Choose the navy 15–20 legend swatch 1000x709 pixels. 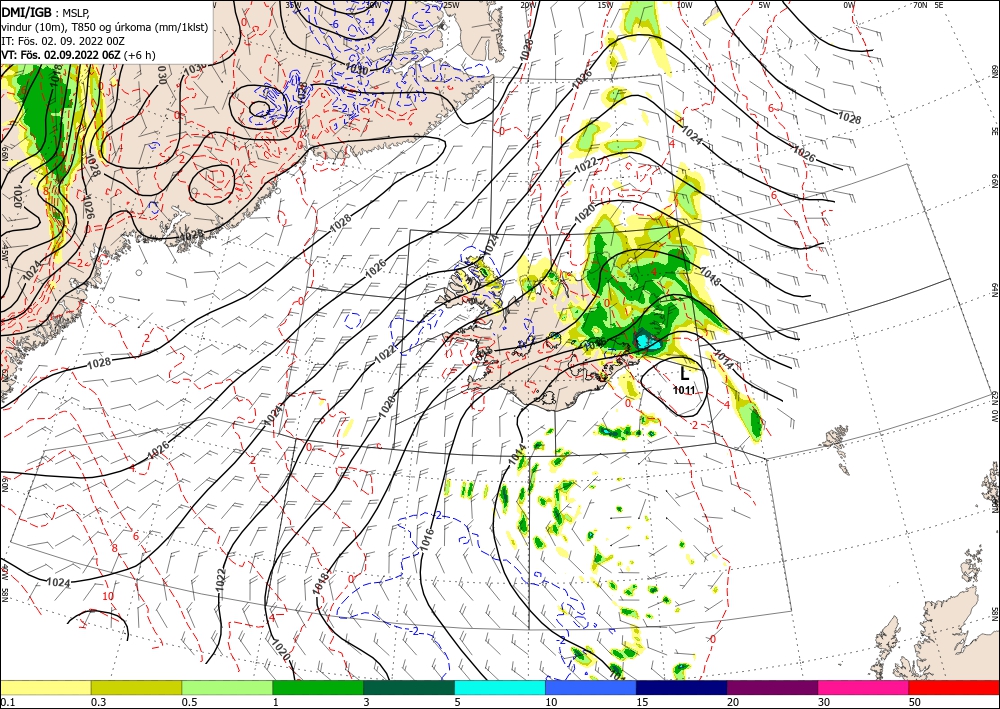point(681,687)
